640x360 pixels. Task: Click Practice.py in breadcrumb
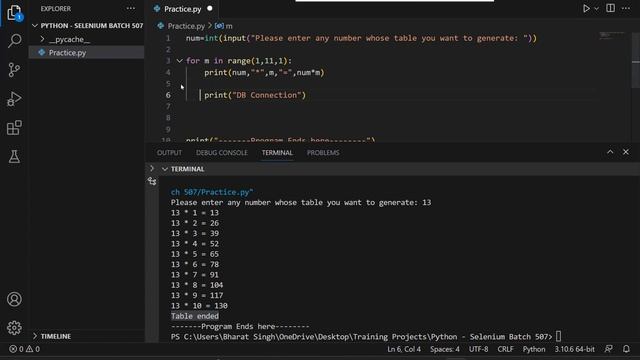tap(186, 26)
